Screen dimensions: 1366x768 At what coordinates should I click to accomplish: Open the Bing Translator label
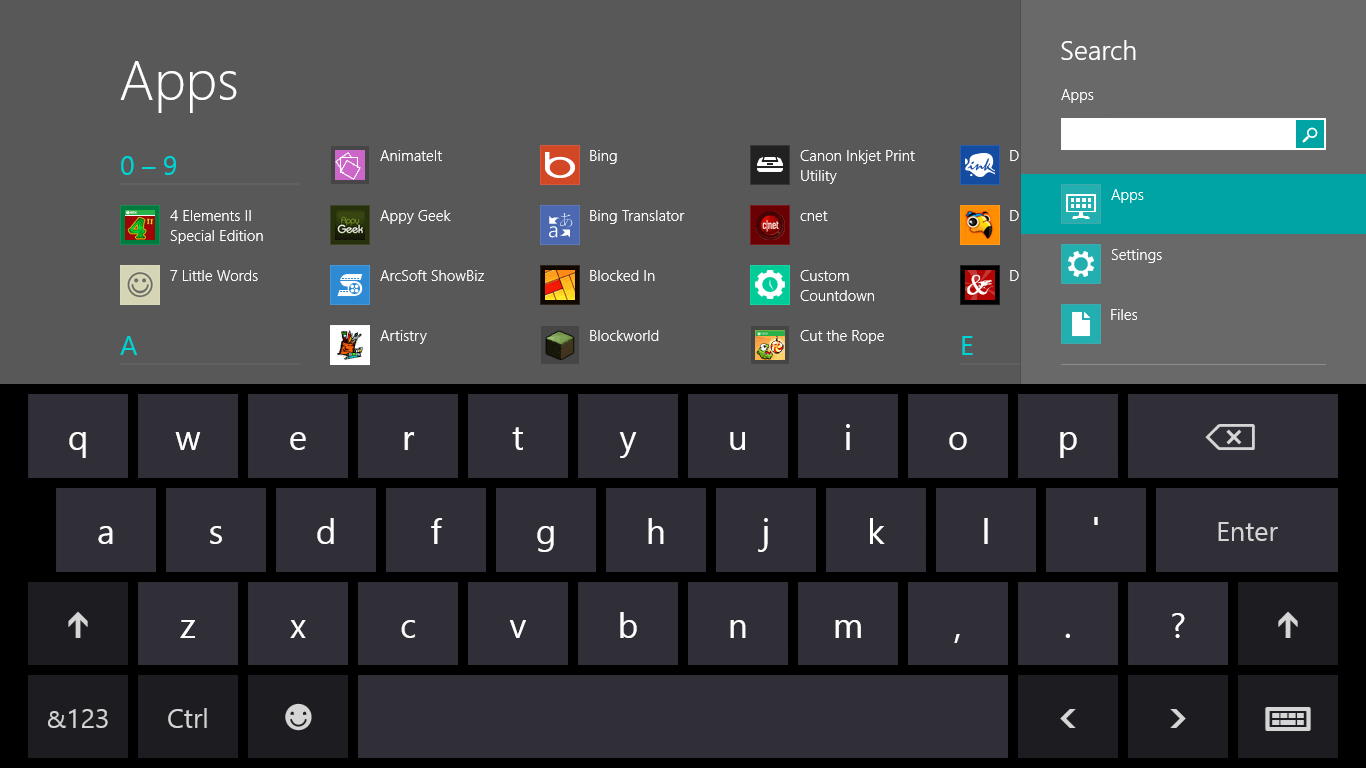pos(637,216)
